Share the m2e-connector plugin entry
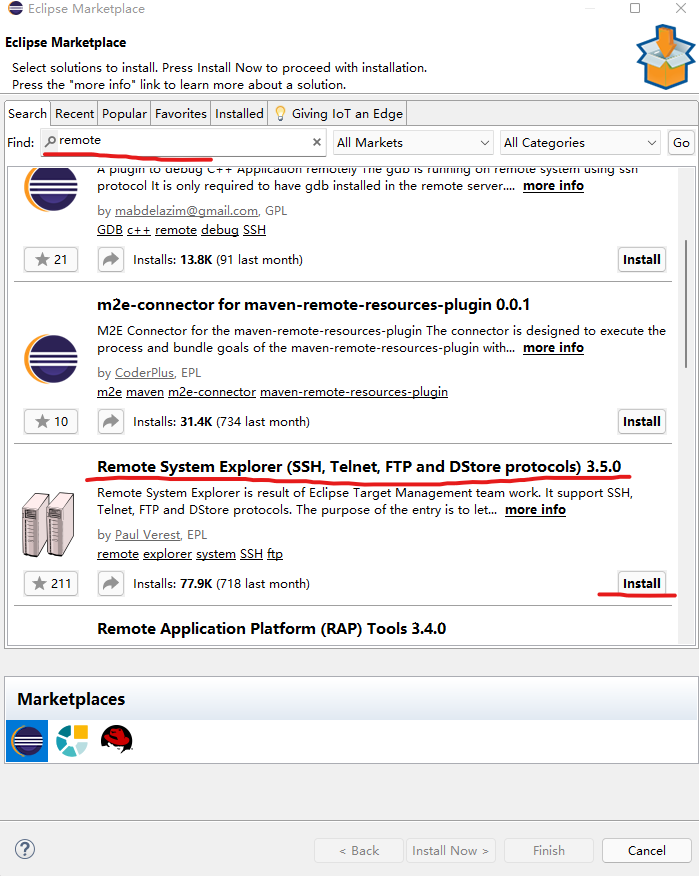Image resolution: width=699 pixels, height=876 pixels. click(111, 421)
